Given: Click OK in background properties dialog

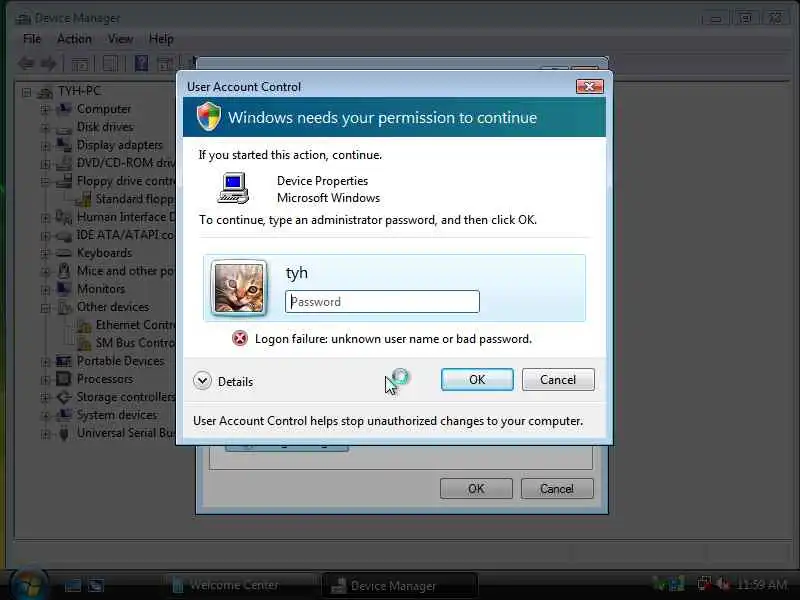Looking at the screenshot, I should pos(476,489).
